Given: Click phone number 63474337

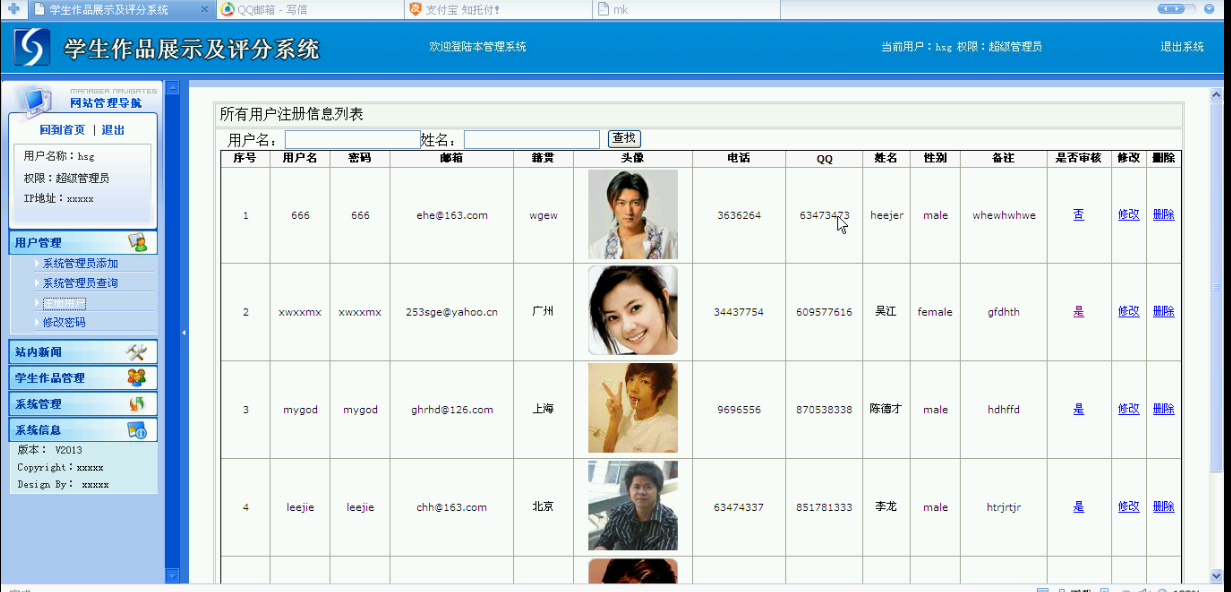Looking at the screenshot, I should tap(739, 507).
